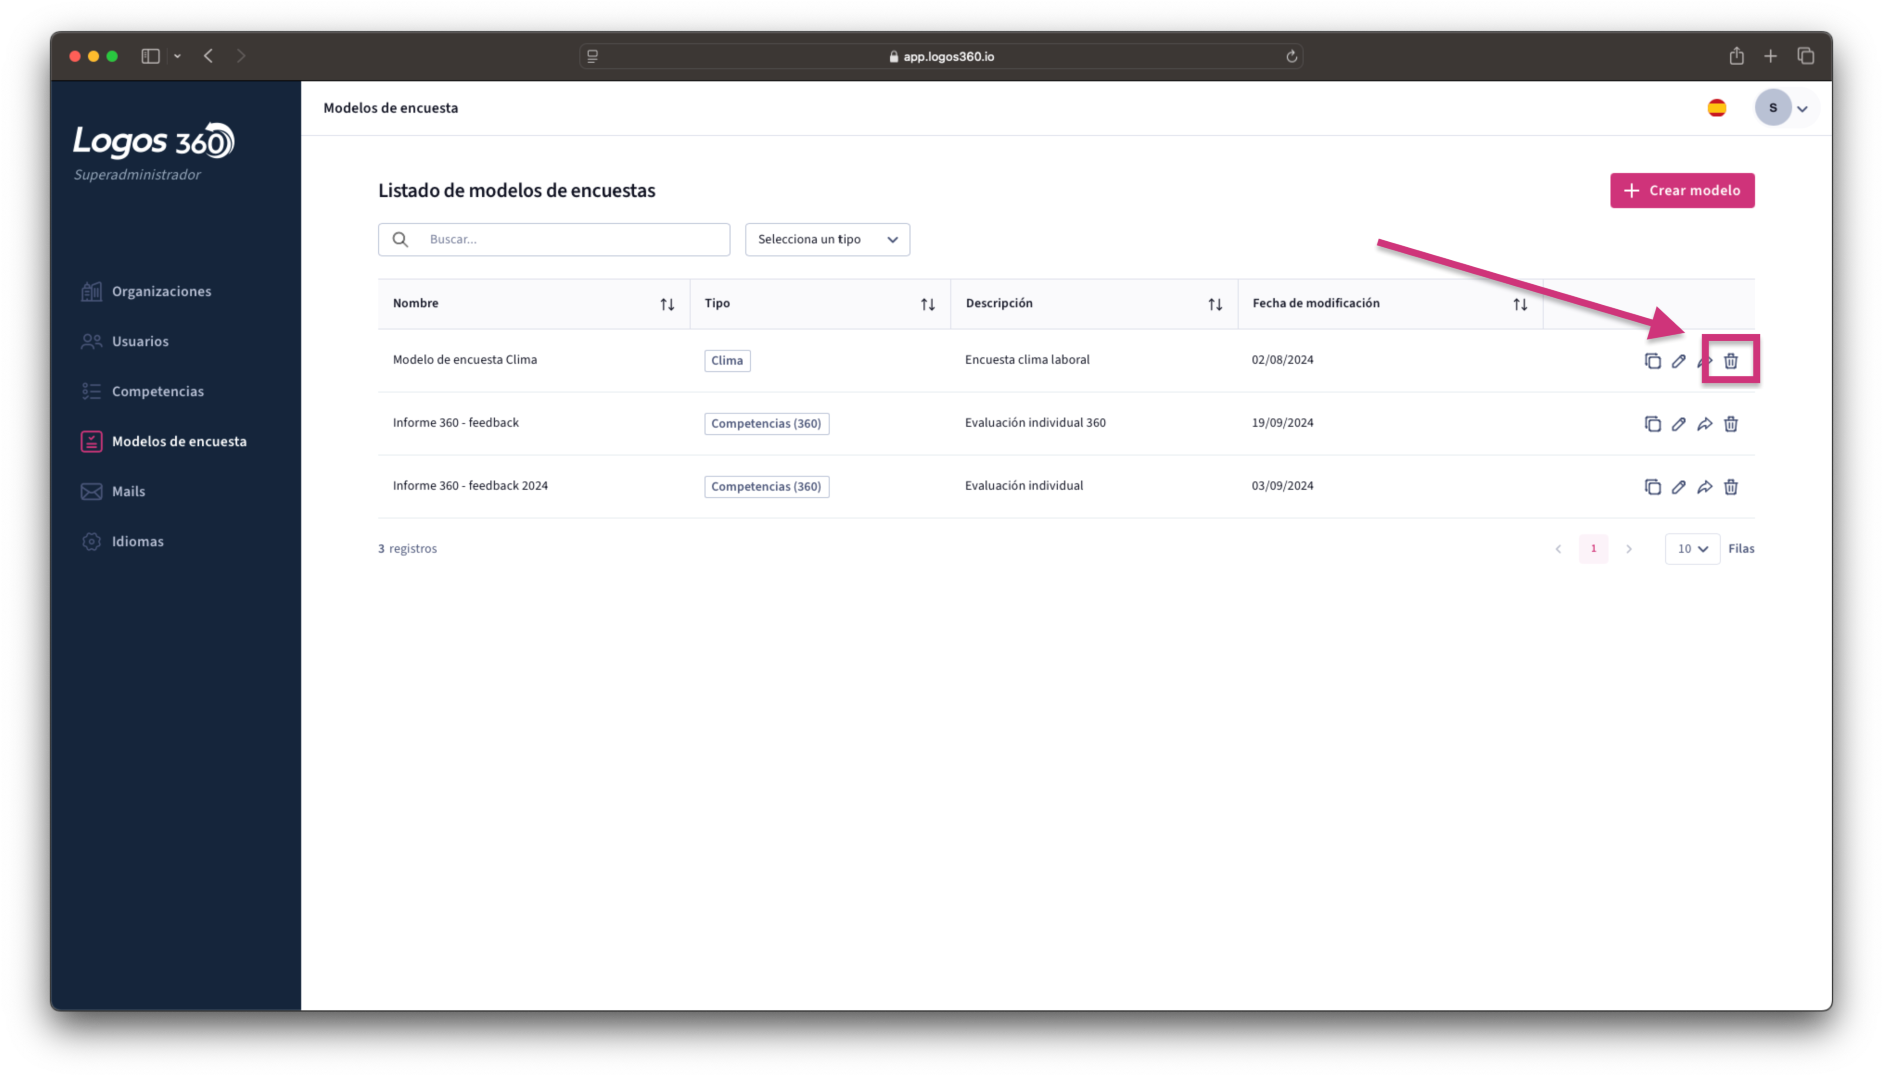
Task: Toggle Safari sidebar icon
Action: tap(151, 56)
